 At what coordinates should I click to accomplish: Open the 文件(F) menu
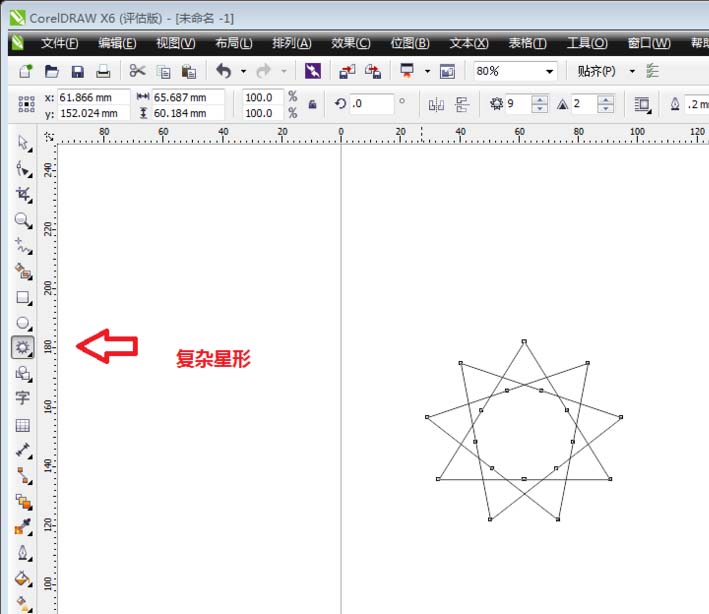point(60,43)
